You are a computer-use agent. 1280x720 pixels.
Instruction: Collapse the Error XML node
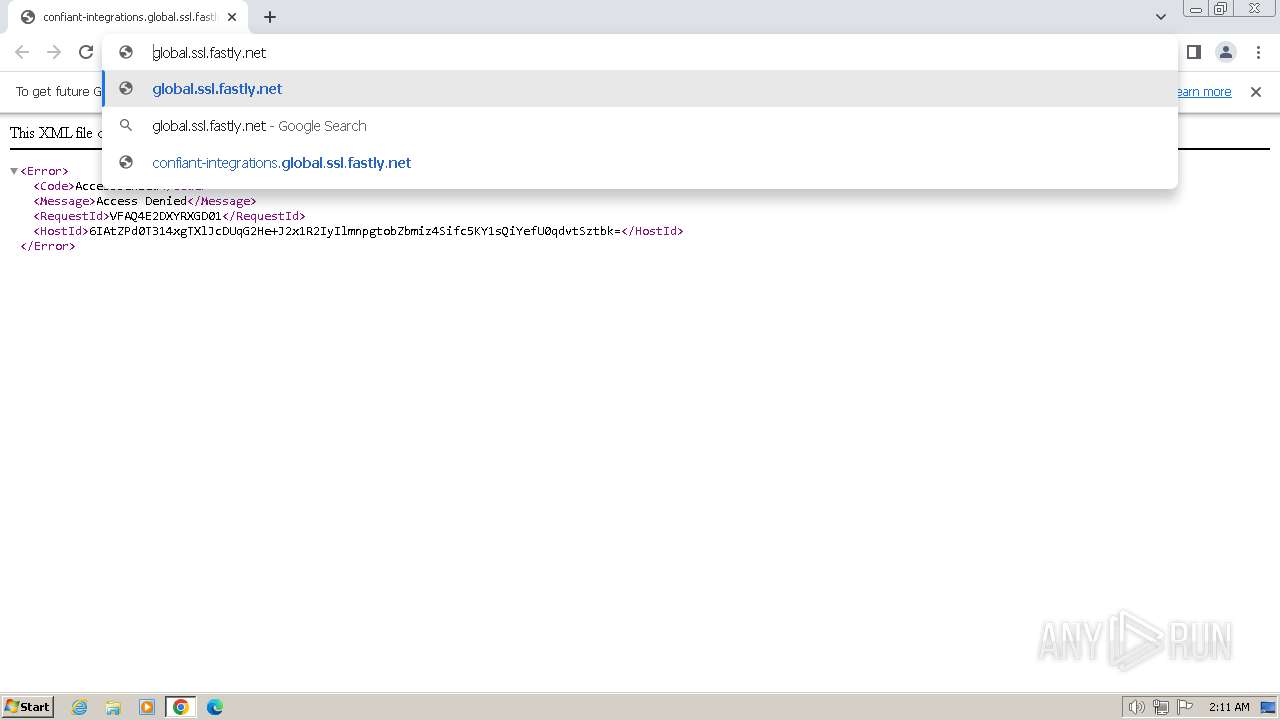tap(14, 171)
